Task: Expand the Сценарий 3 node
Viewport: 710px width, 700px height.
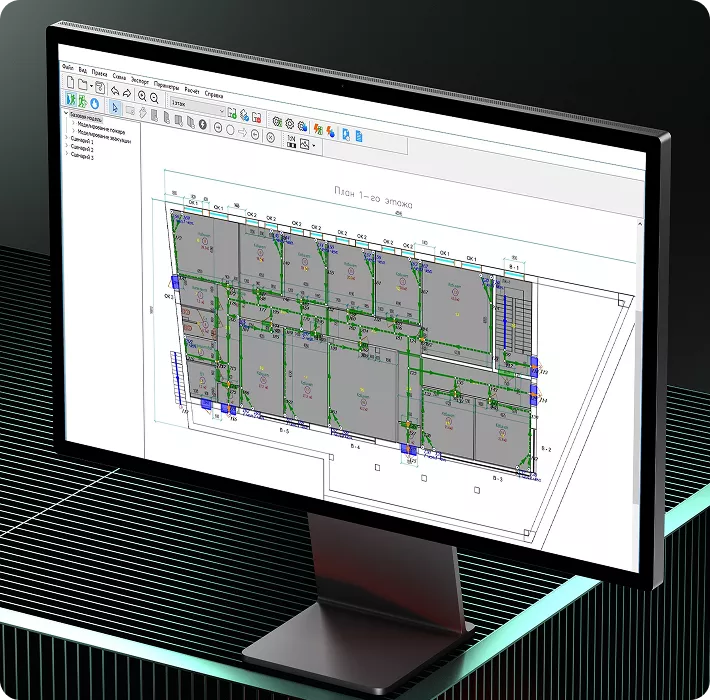Action: pyautogui.click(x=67, y=153)
